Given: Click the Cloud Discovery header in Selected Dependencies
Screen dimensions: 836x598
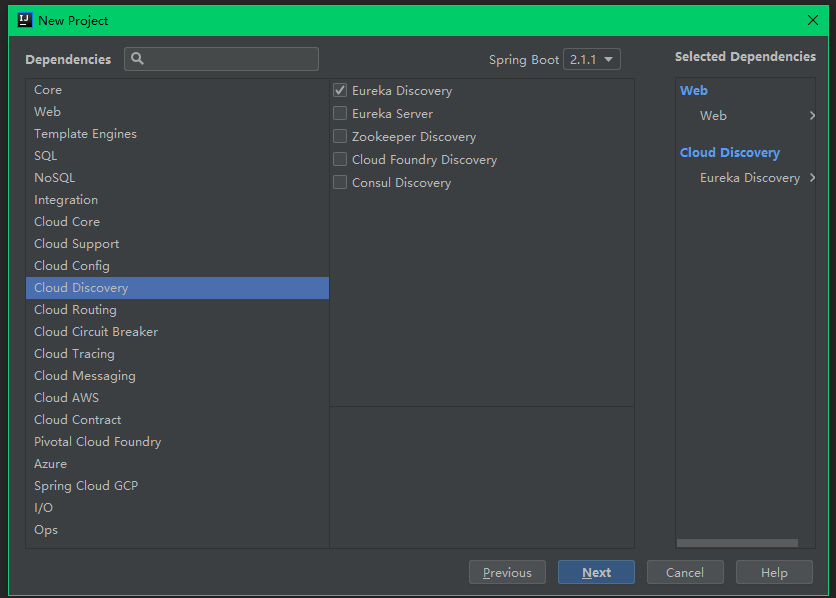Looking at the screenshot, I should click(730, 153).
